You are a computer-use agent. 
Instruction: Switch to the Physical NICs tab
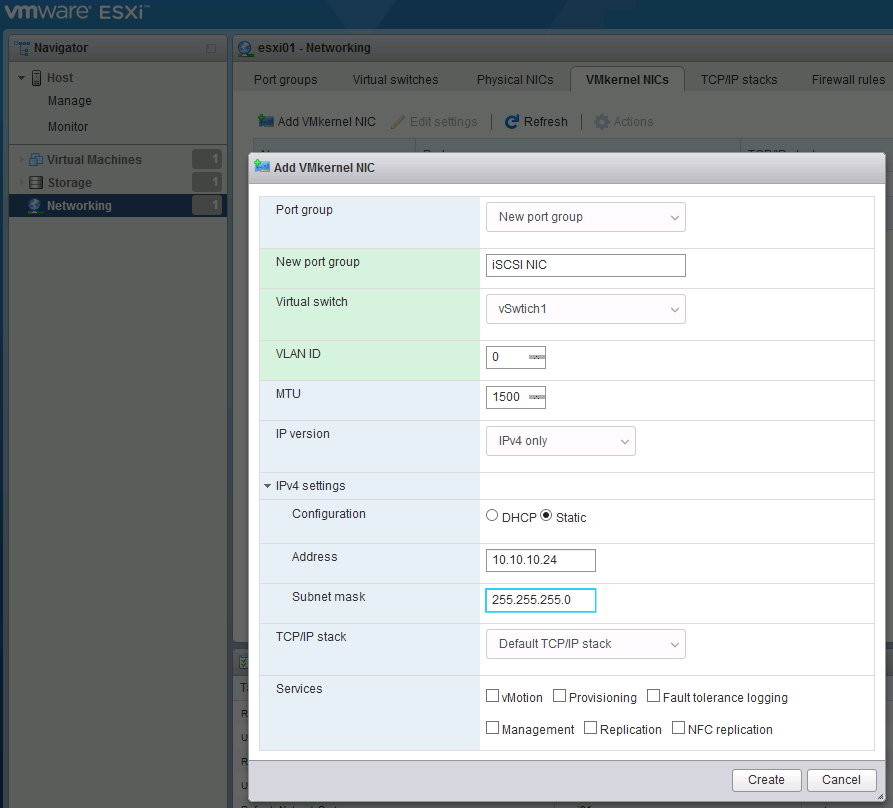coord(515,80)
